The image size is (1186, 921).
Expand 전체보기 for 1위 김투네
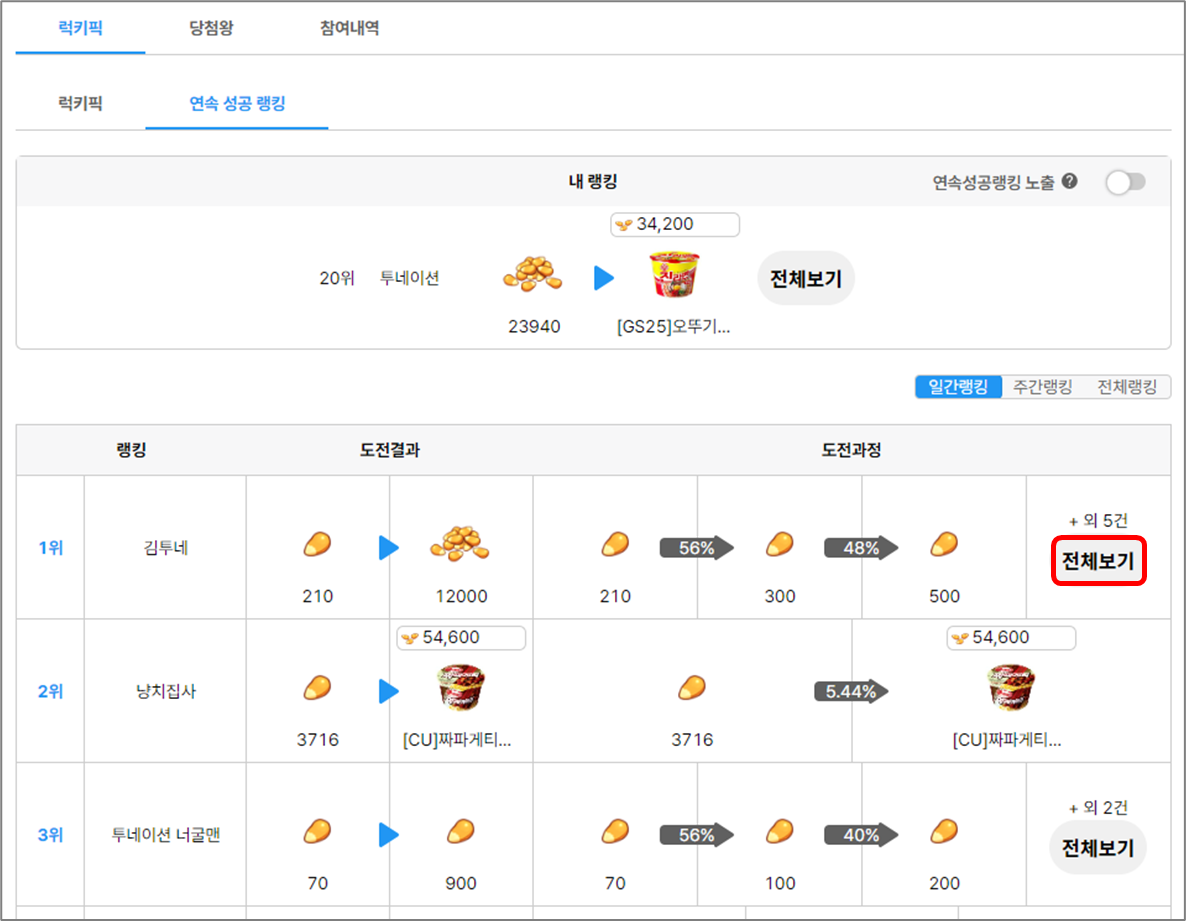(x=1097, y=563)
